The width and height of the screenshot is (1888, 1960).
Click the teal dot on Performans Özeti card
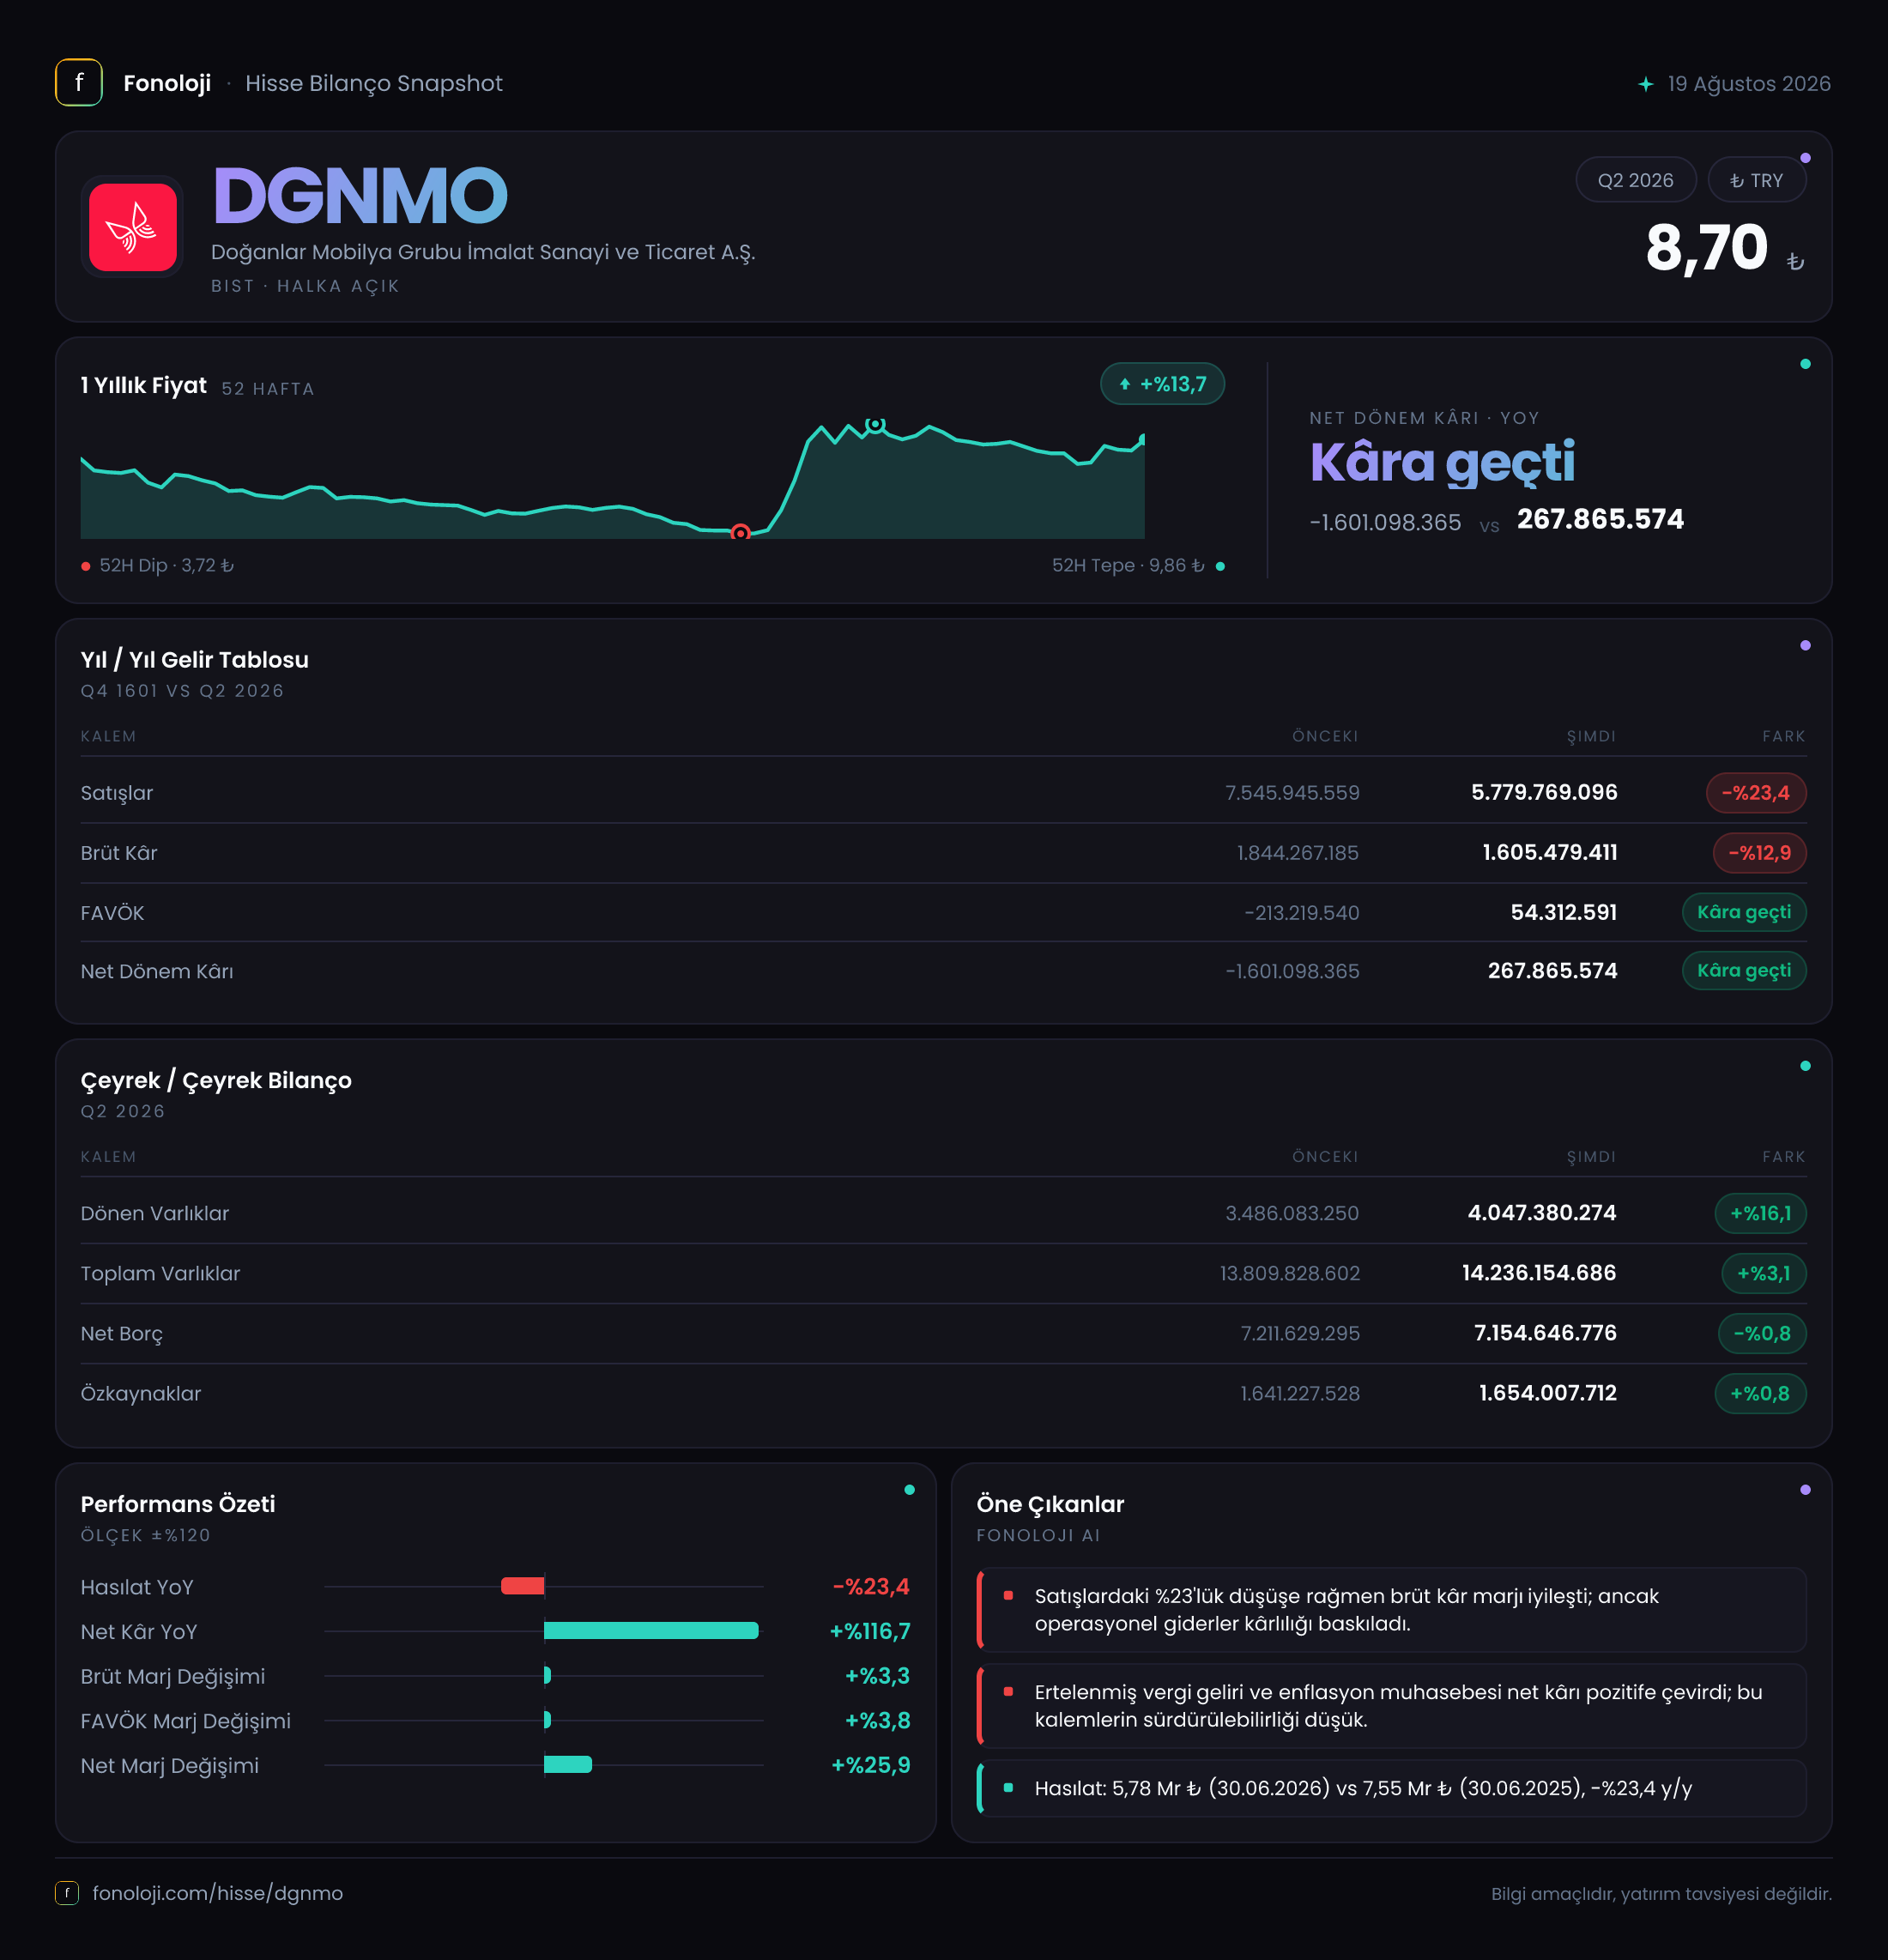click(x=909, y=1490)
